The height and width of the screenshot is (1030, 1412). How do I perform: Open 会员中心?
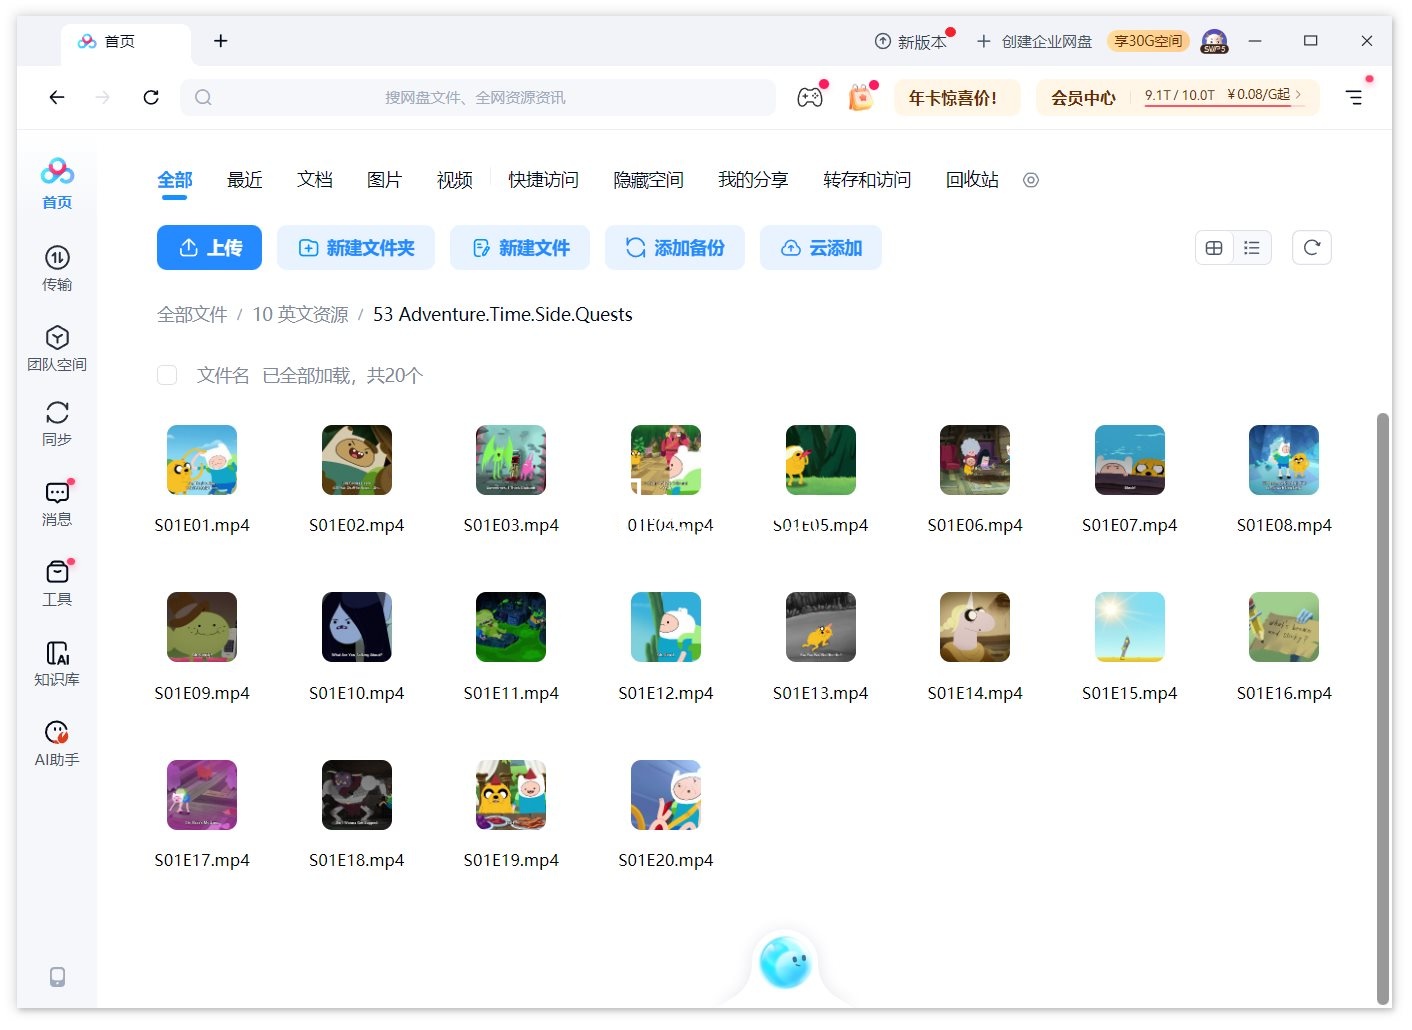coord(1083,97)
